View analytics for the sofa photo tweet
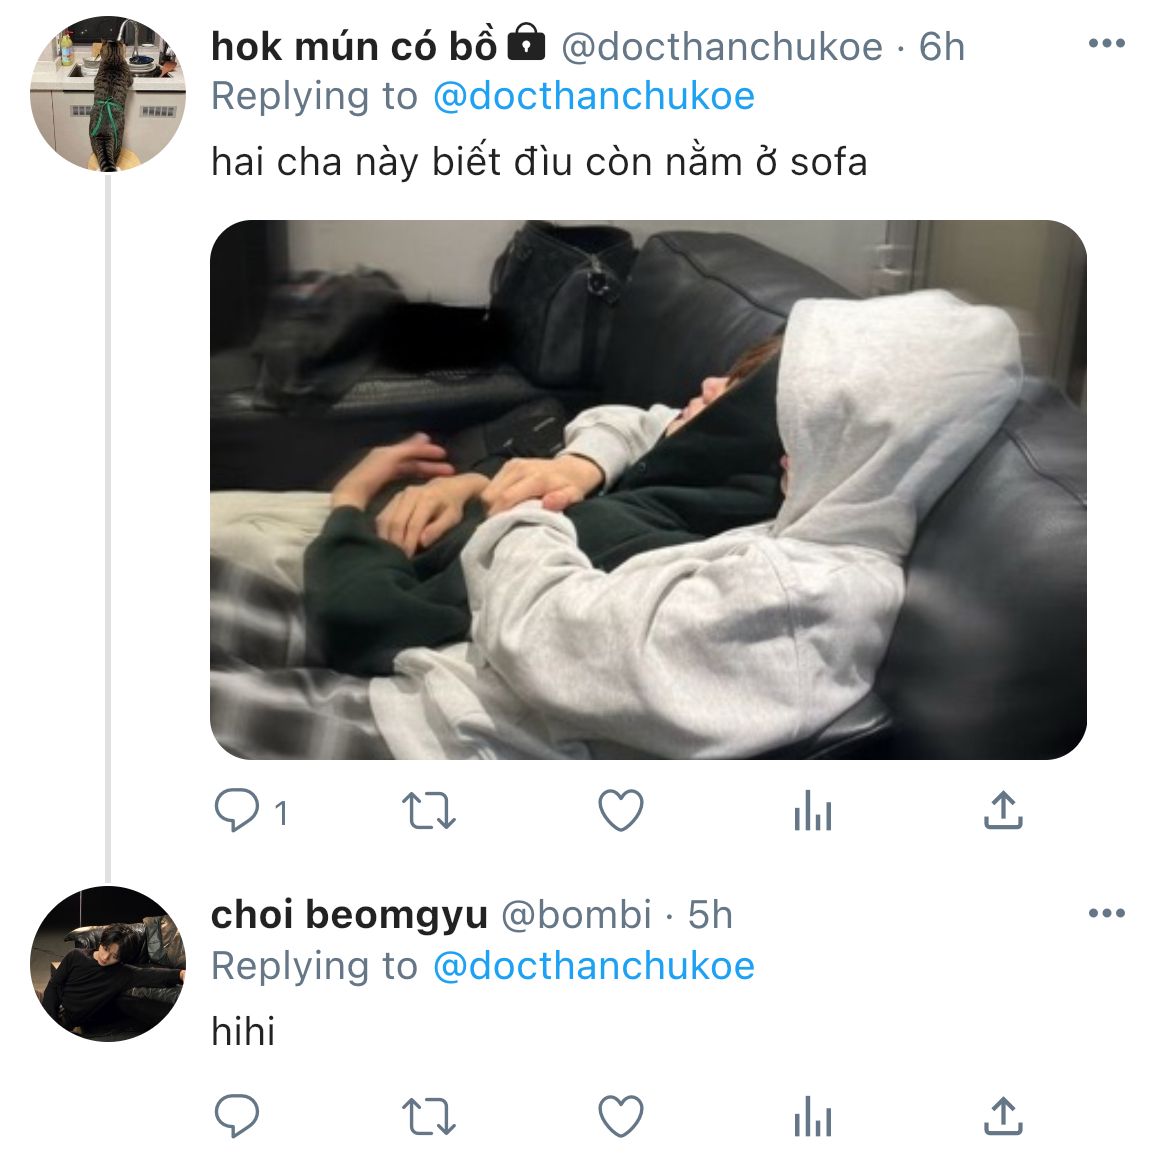 pos(812,811)
